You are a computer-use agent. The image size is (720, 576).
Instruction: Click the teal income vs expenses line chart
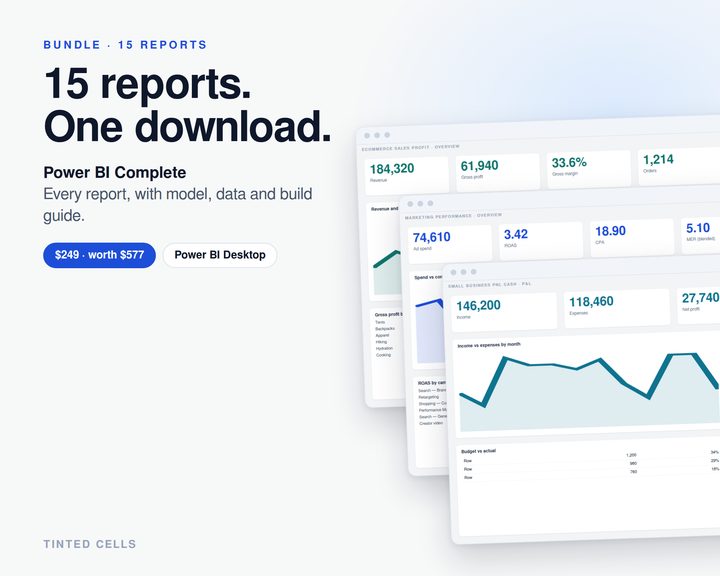coord(589,390)
